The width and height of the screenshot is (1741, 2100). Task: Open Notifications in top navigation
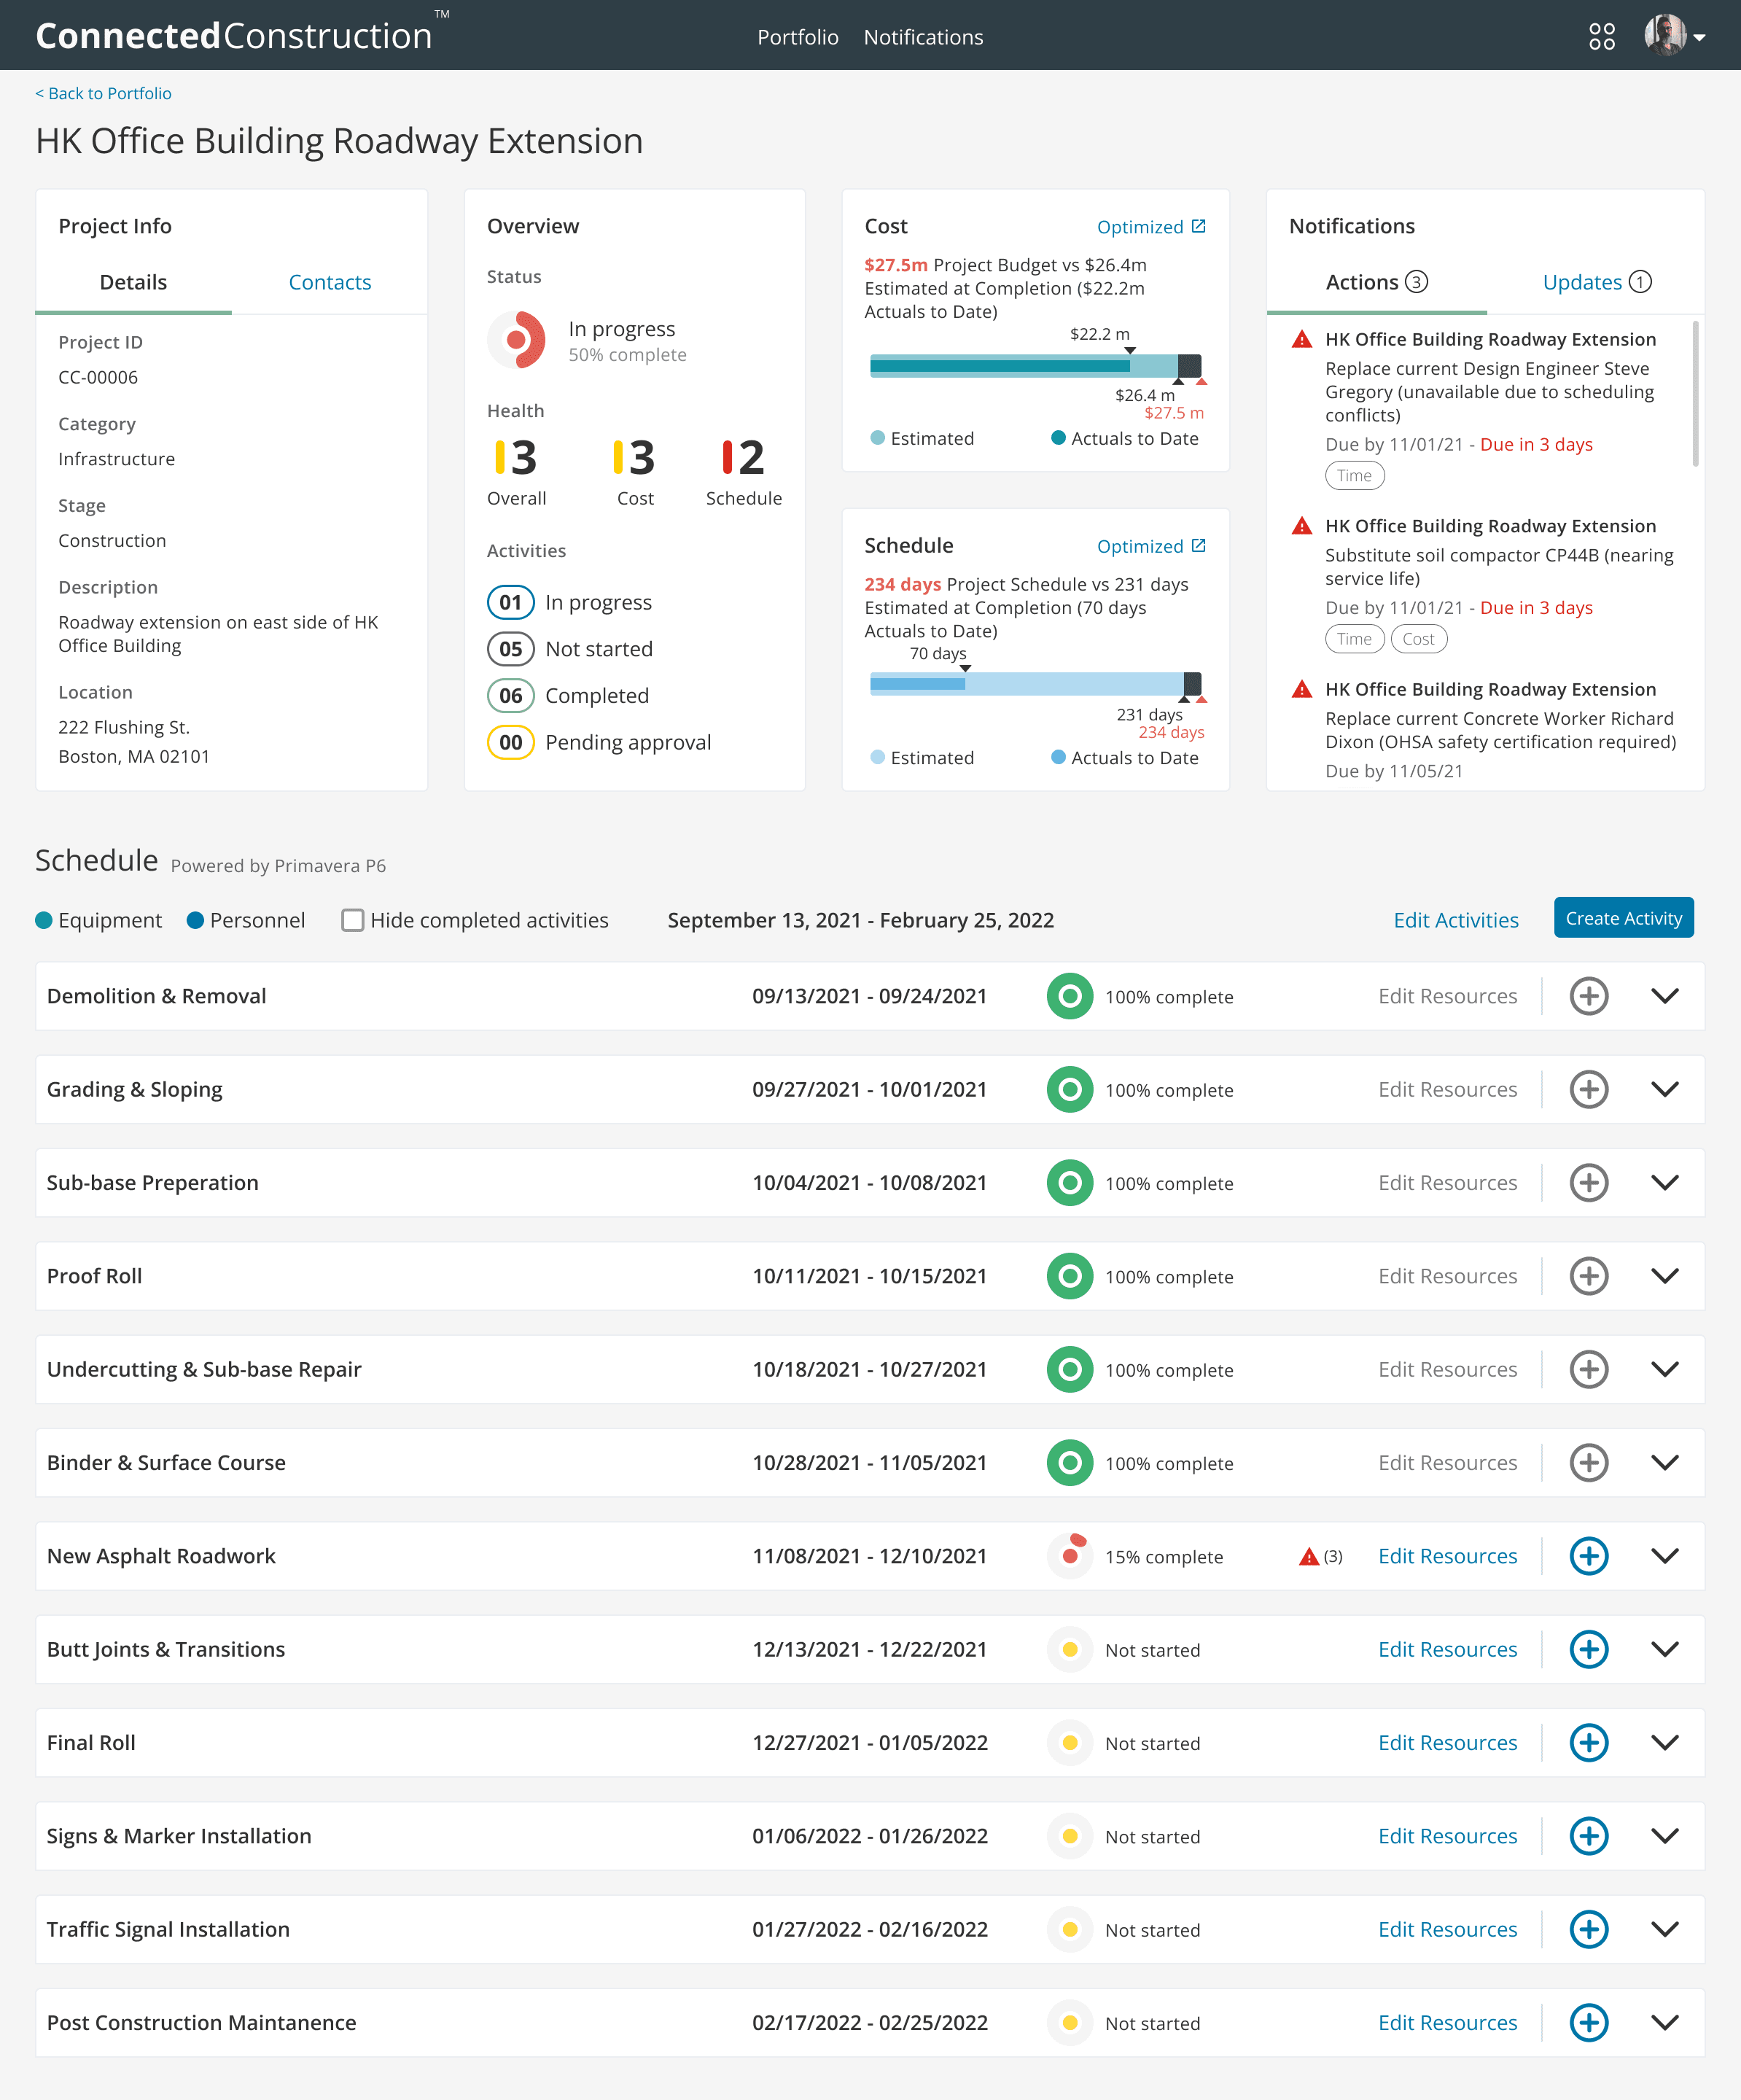pyautogui.click(x=923, y=37)
